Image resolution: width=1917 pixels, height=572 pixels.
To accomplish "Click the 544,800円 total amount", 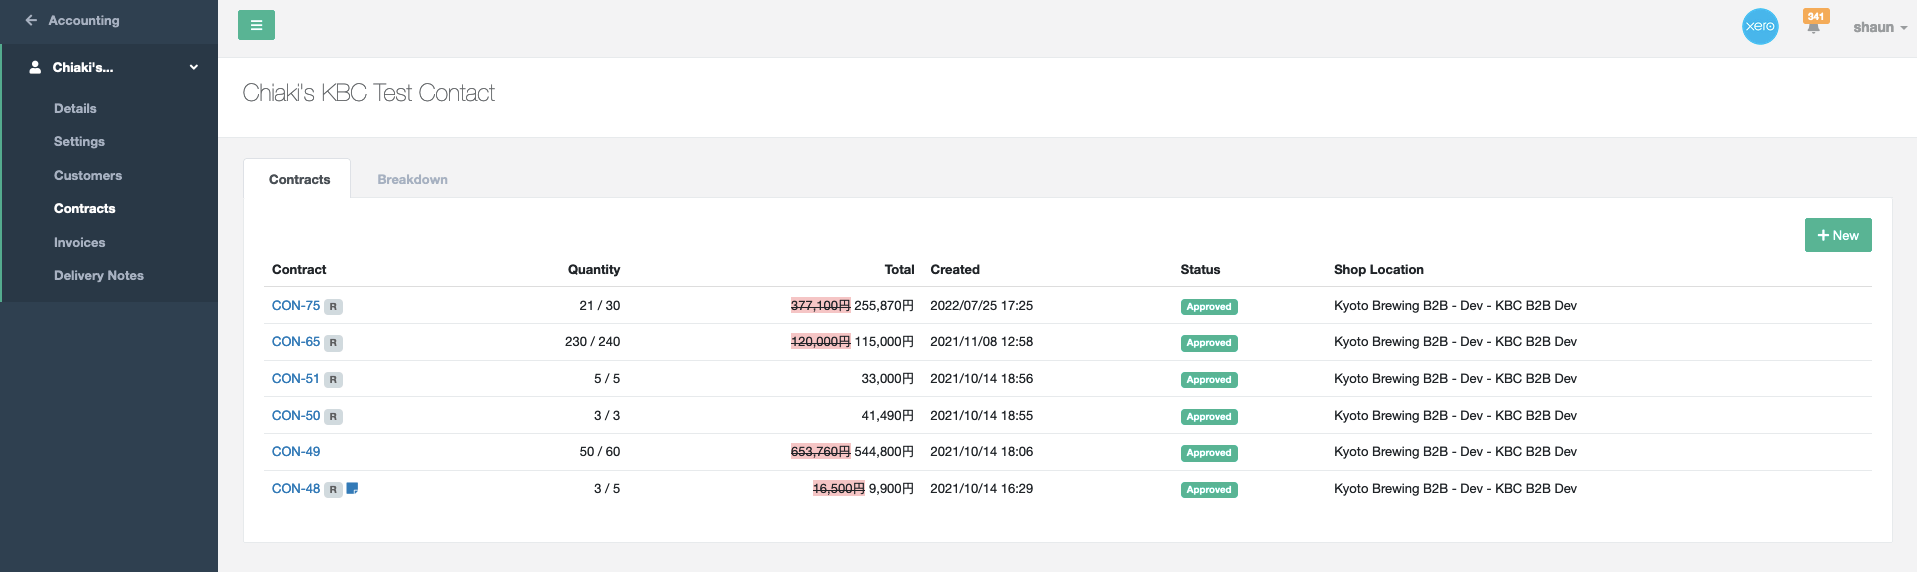I will pos(884,451).
